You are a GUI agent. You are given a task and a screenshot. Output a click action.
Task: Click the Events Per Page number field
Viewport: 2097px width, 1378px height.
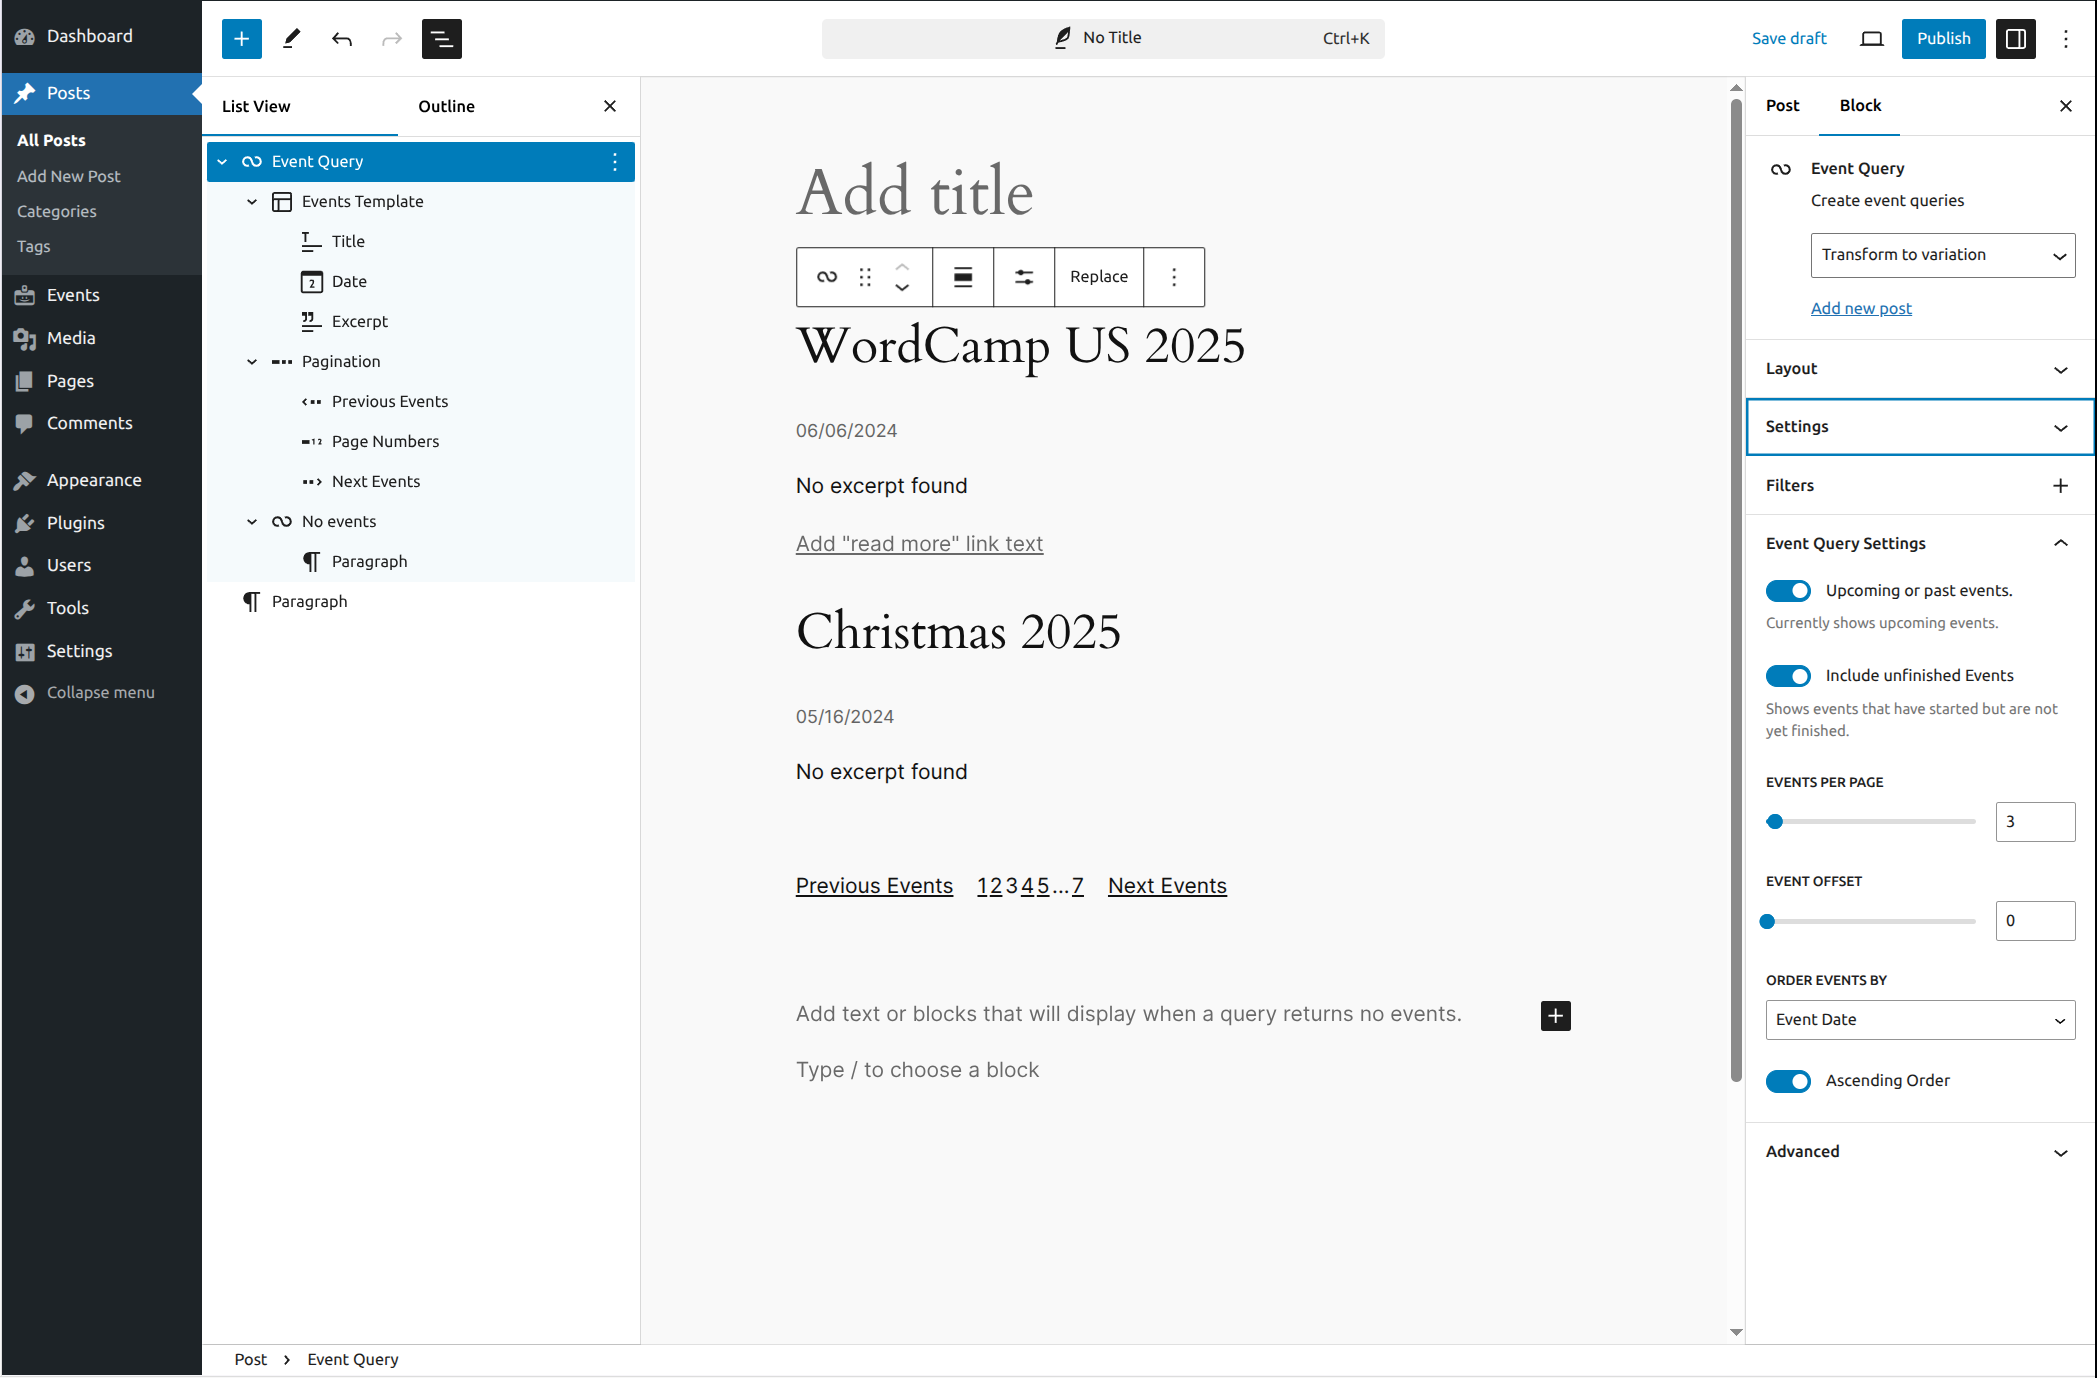coord(2035,822)
